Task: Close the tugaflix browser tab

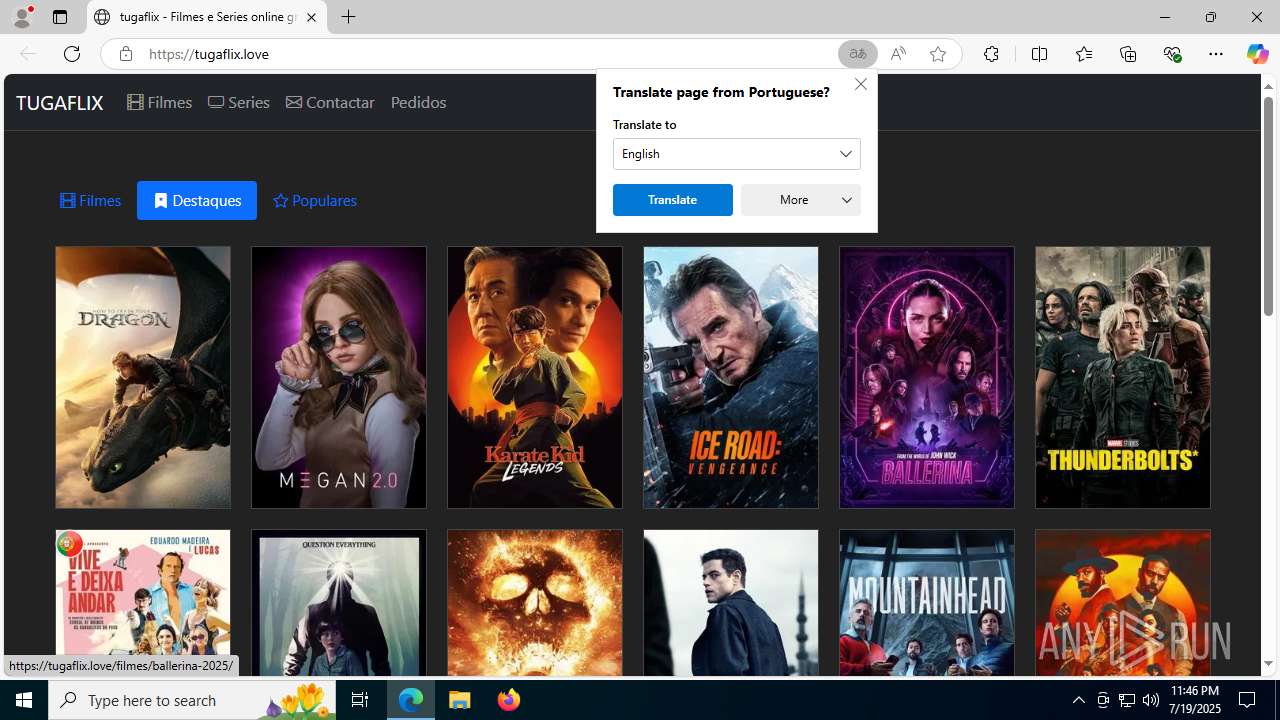Action: tap(311, 17)
